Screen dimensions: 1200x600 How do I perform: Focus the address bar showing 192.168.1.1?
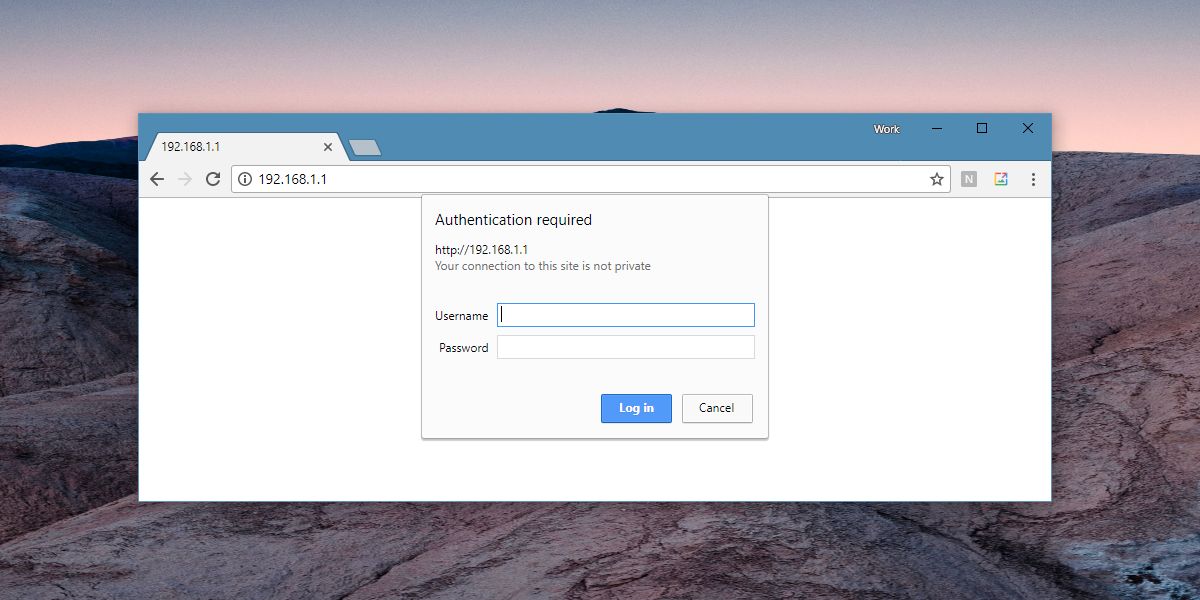(590, 179)
